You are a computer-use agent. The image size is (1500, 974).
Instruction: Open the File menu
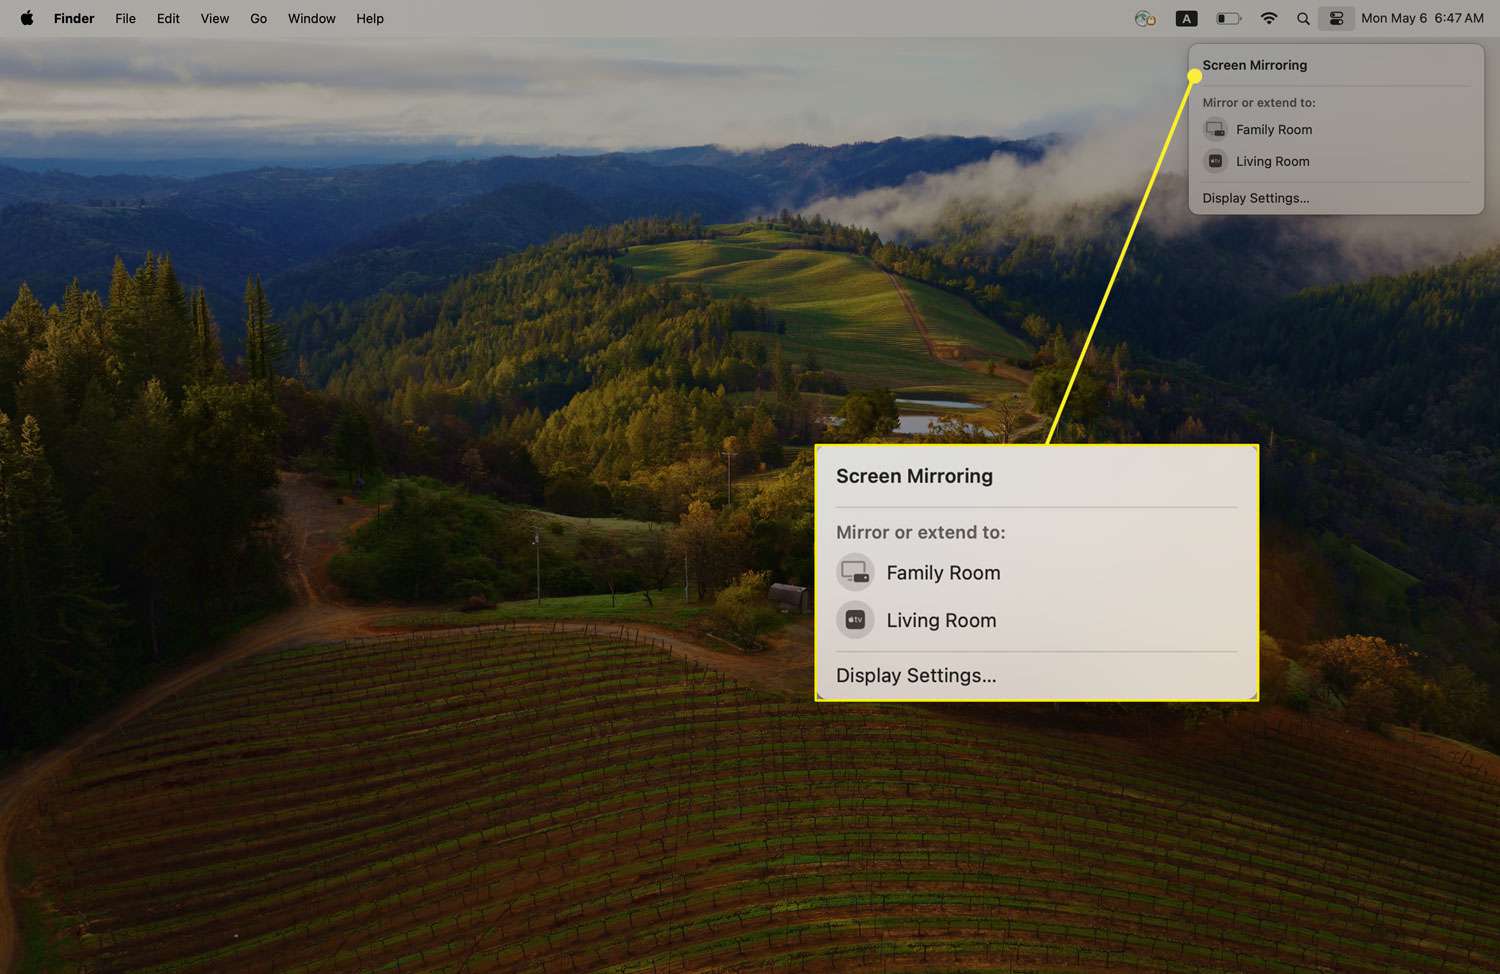(125, 18)
